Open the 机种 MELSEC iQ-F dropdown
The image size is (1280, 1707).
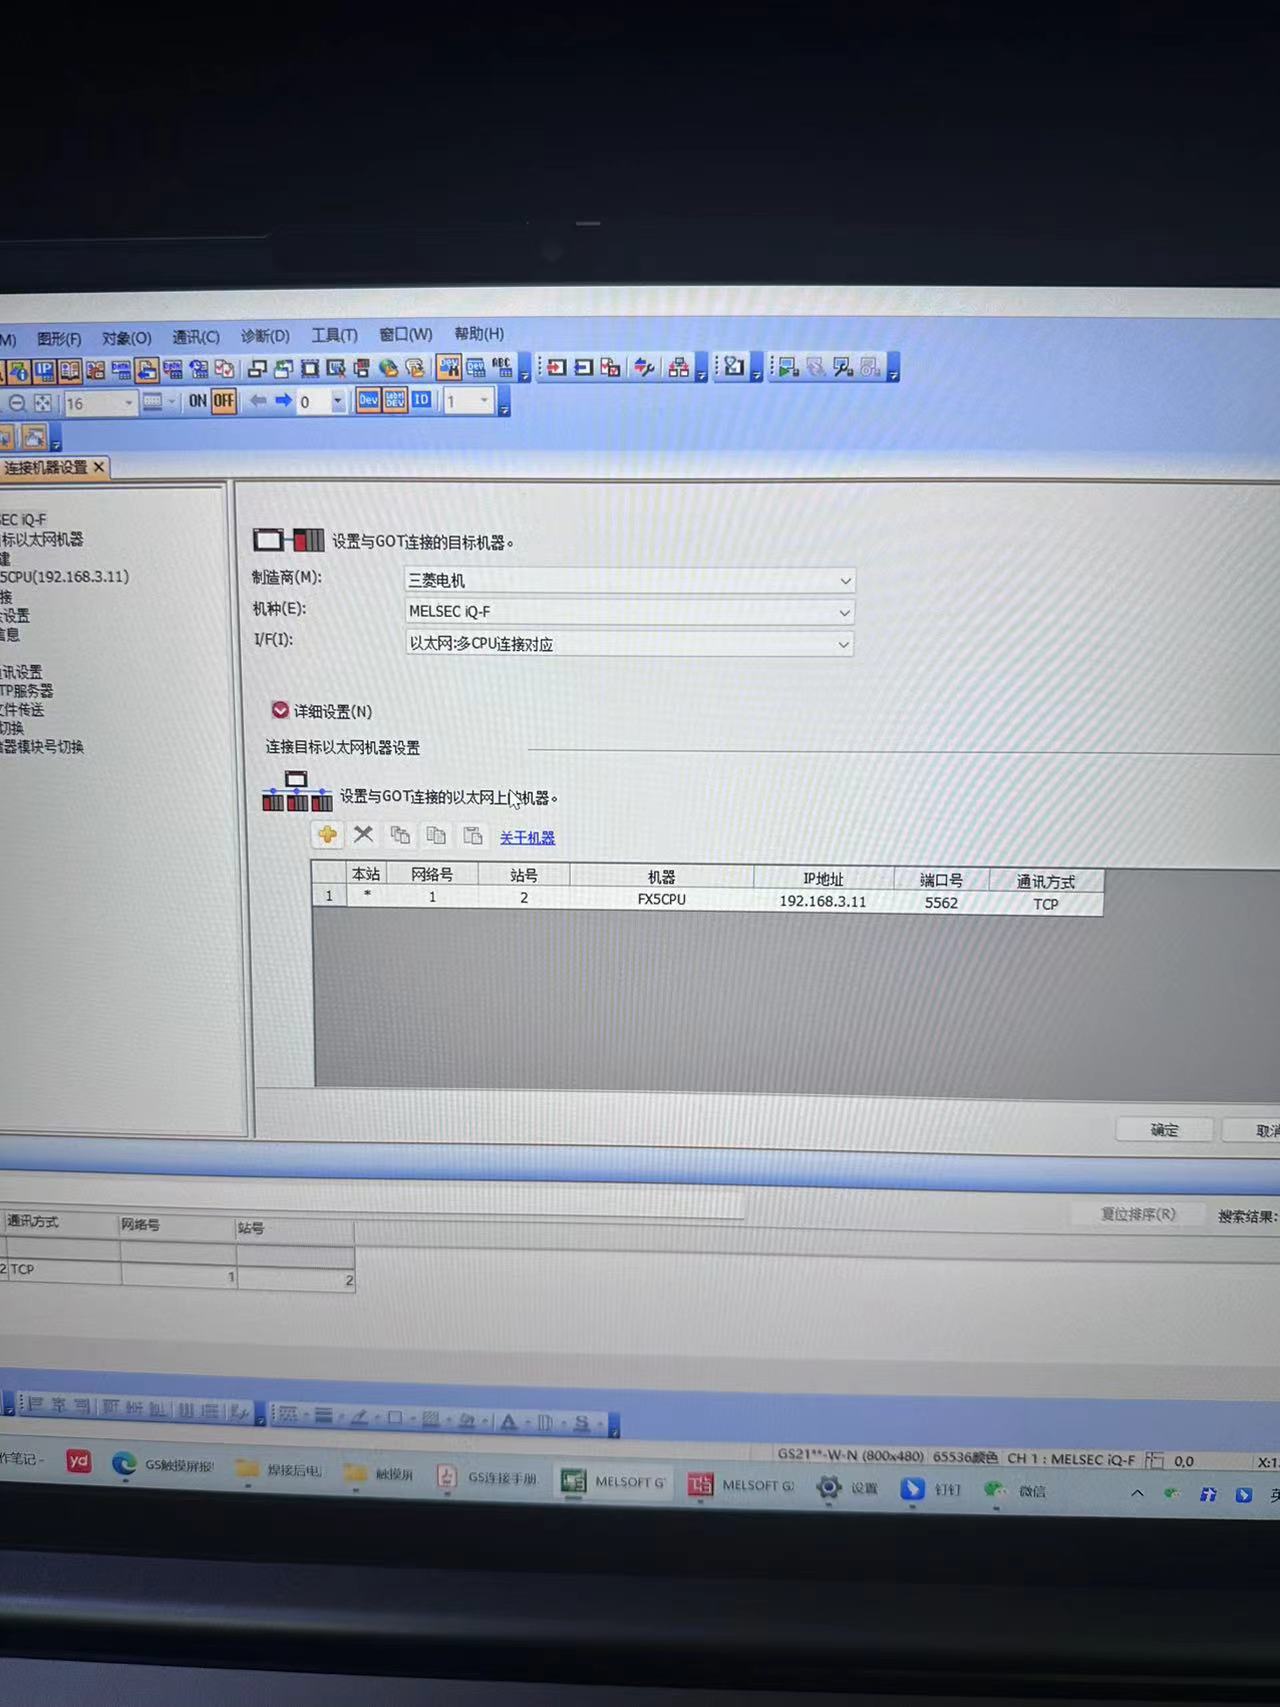(x=845, y=612)
